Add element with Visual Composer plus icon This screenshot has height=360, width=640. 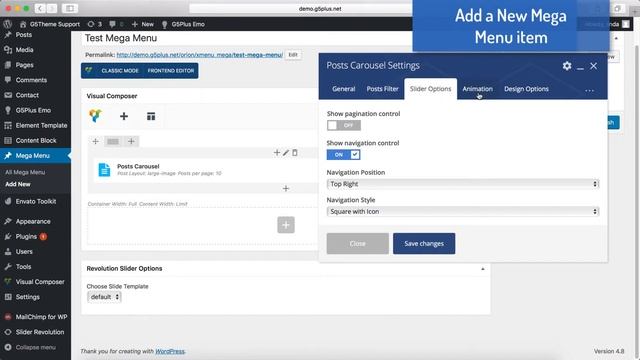coord(124,116)
